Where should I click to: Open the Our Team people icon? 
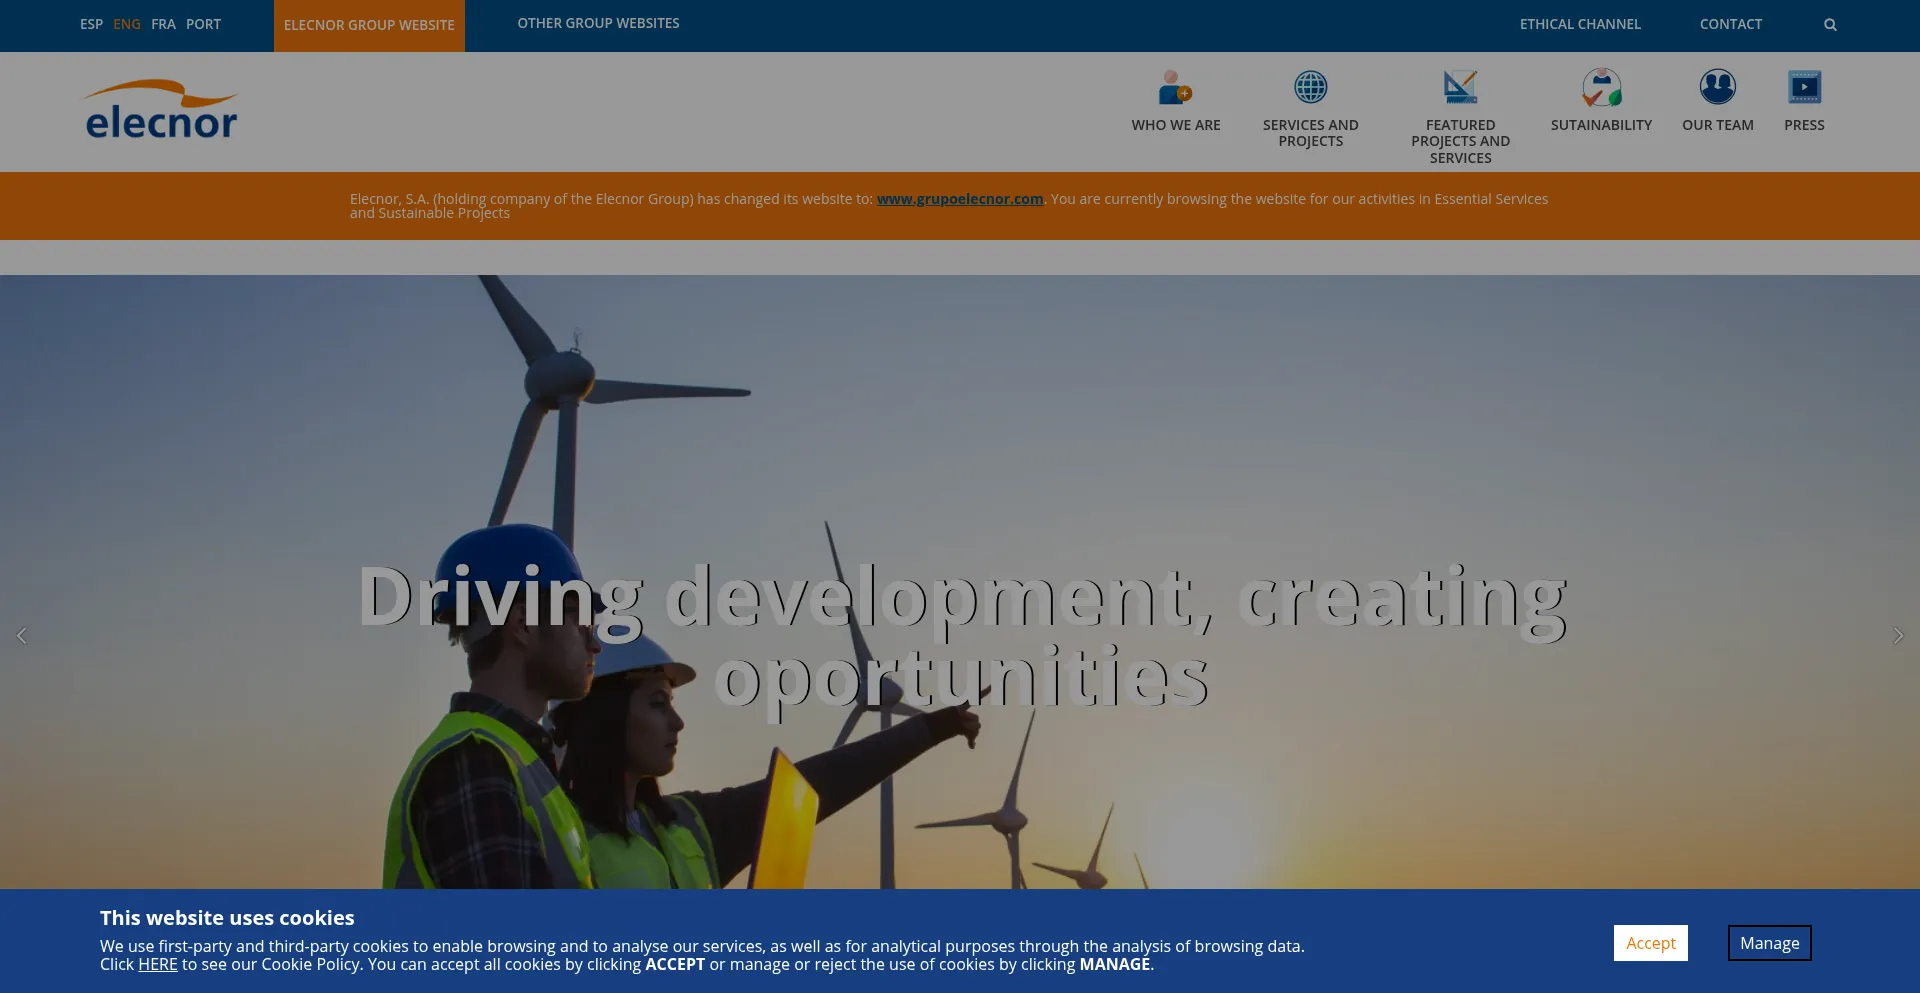[x=1717, y=88]
